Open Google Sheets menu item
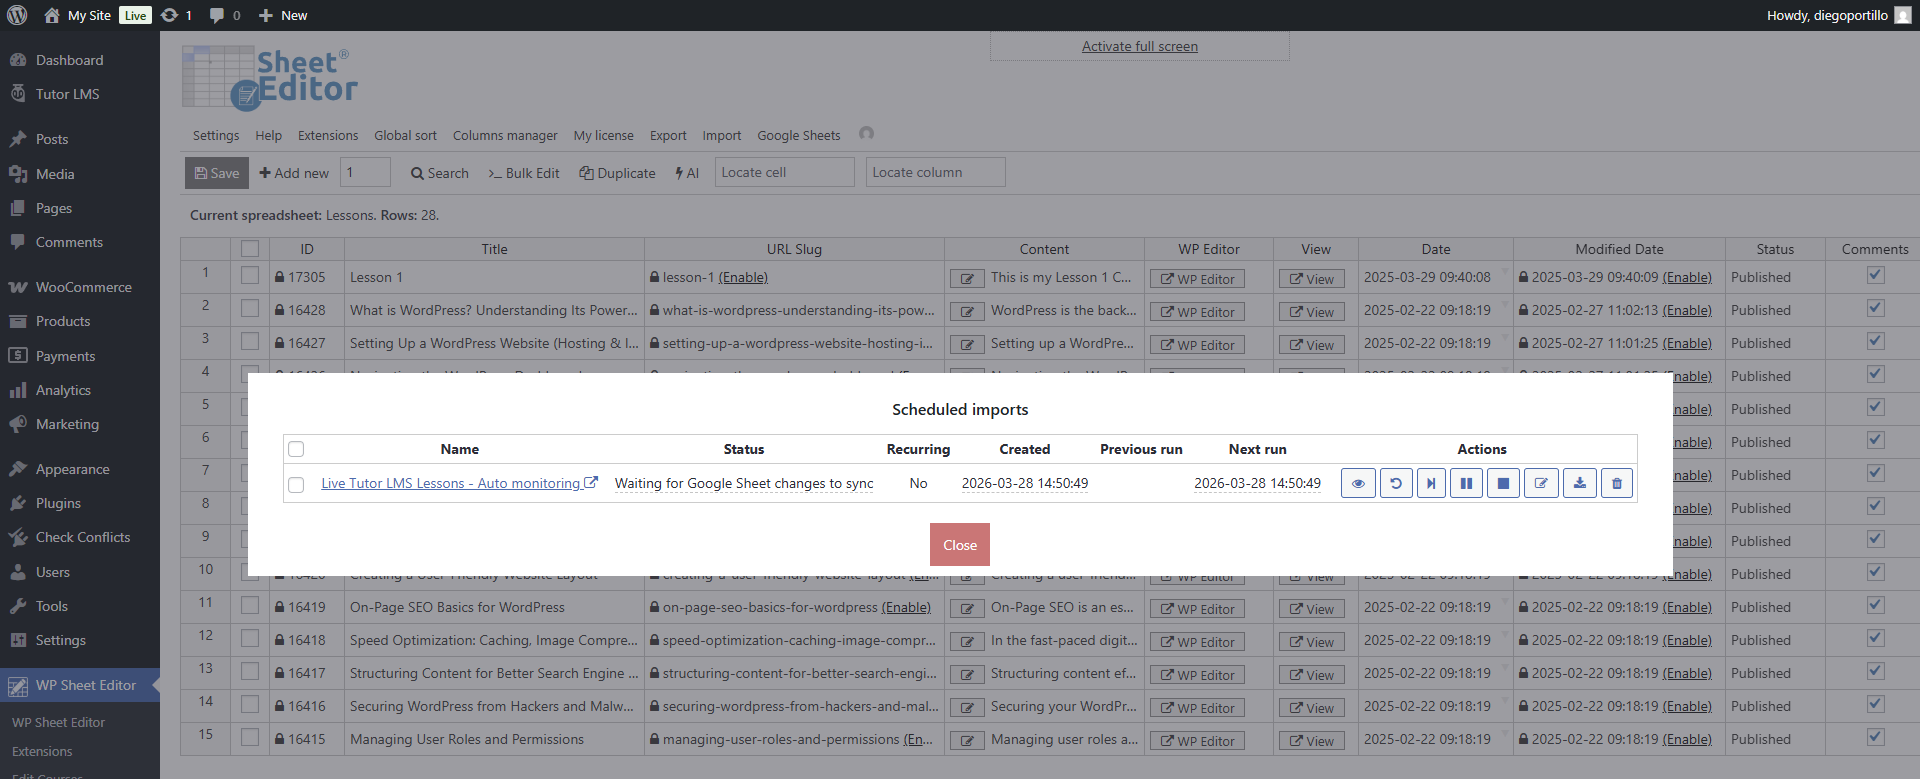The image size is (1920, 779). point(798,135)
